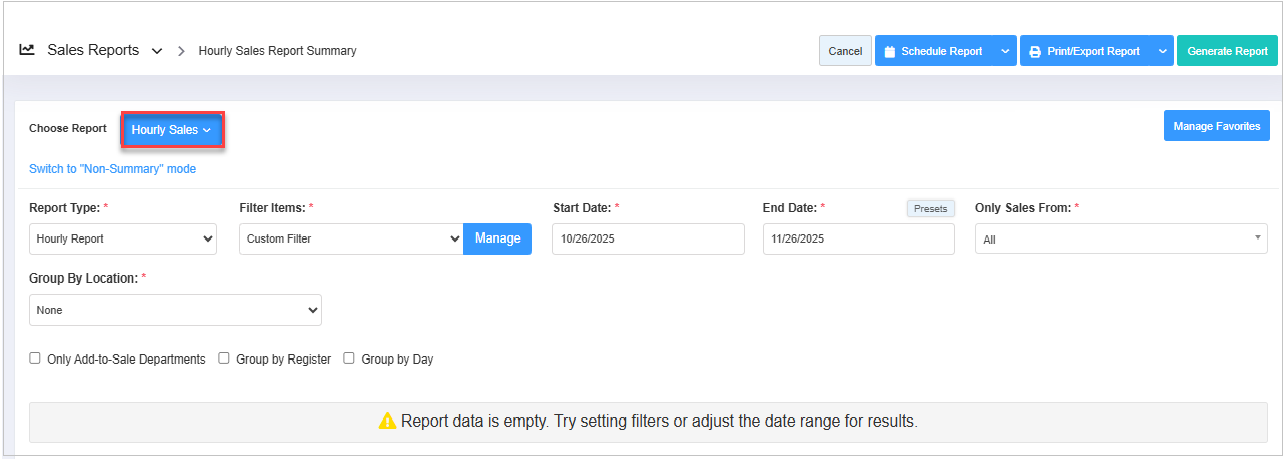Open the Group By Location dropdown

(175, 310)
